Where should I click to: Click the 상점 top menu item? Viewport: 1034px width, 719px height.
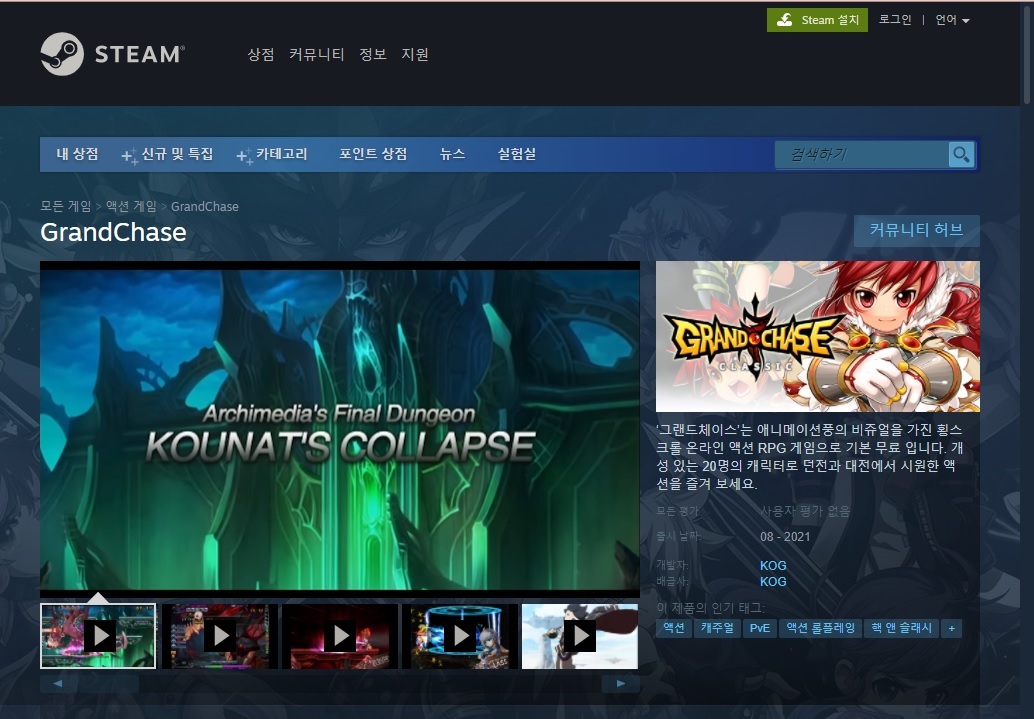(x=260, y=55)
